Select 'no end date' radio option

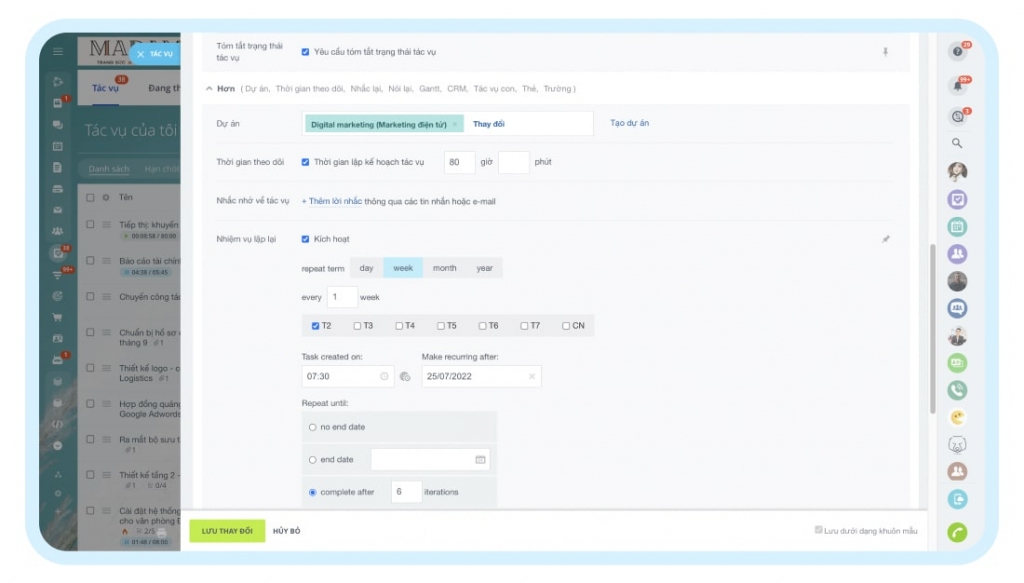(312, 427)
